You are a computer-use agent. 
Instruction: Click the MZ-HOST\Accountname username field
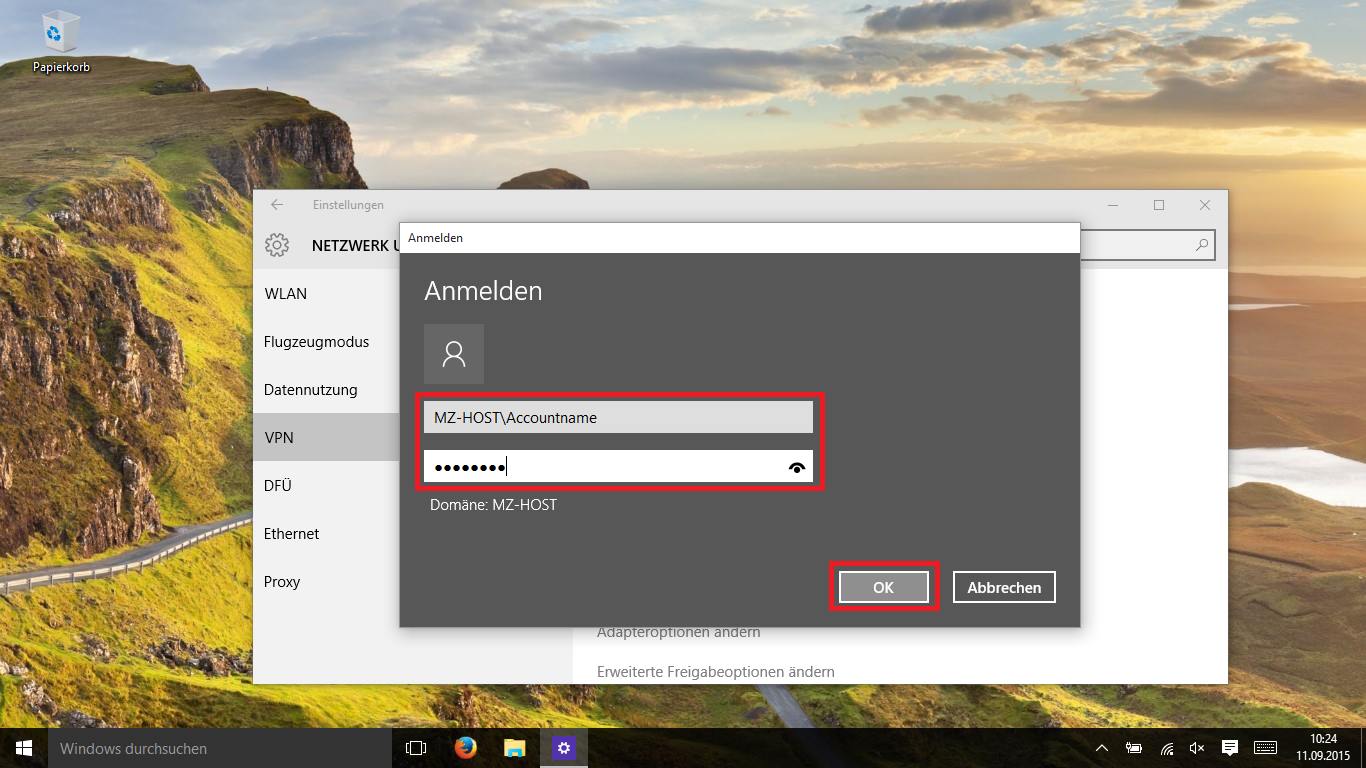(x=618, y=418)
